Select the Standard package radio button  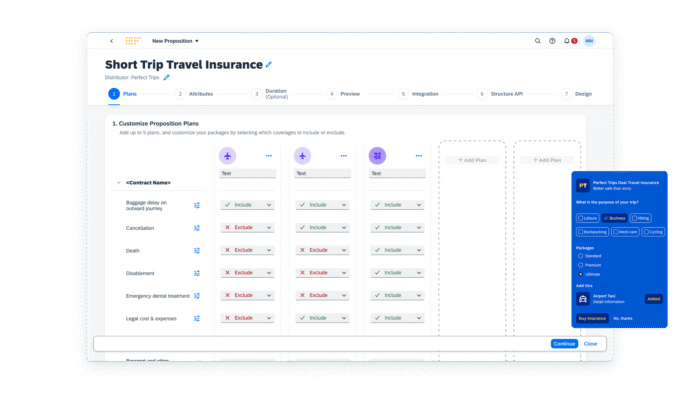(580, 256)
